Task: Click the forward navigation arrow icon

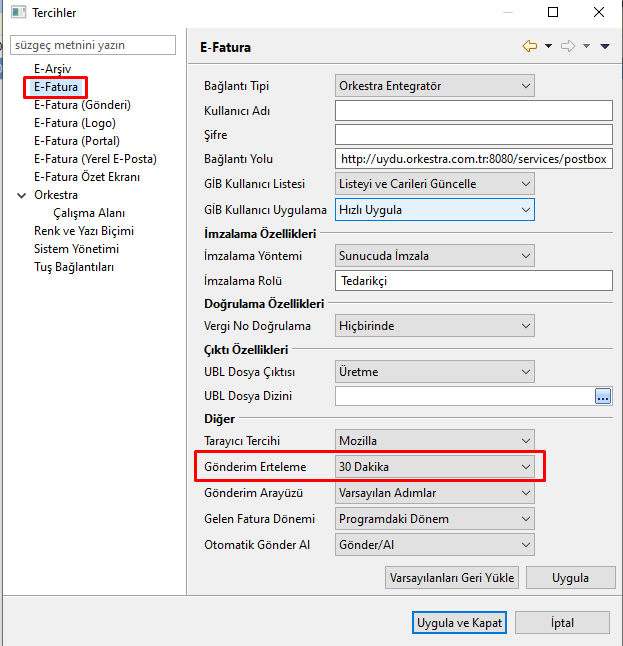Action: point(567,46)
